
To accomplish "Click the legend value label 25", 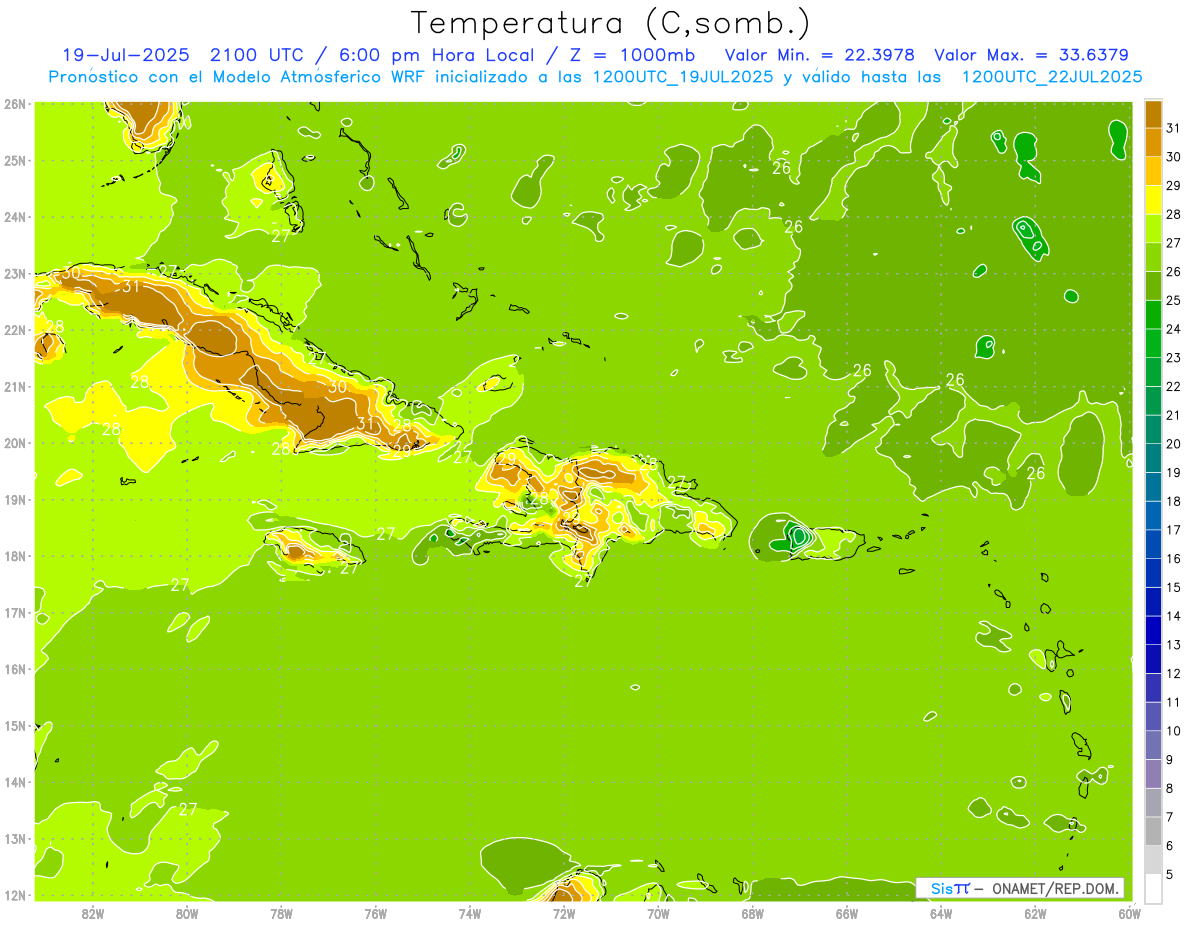I will [1174, 300].
